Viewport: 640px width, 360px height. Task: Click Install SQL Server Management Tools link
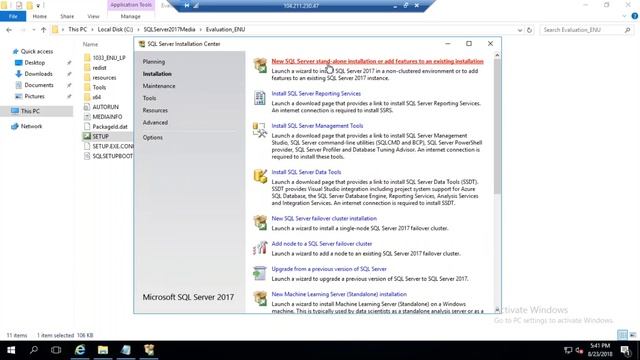coord(317,126)
